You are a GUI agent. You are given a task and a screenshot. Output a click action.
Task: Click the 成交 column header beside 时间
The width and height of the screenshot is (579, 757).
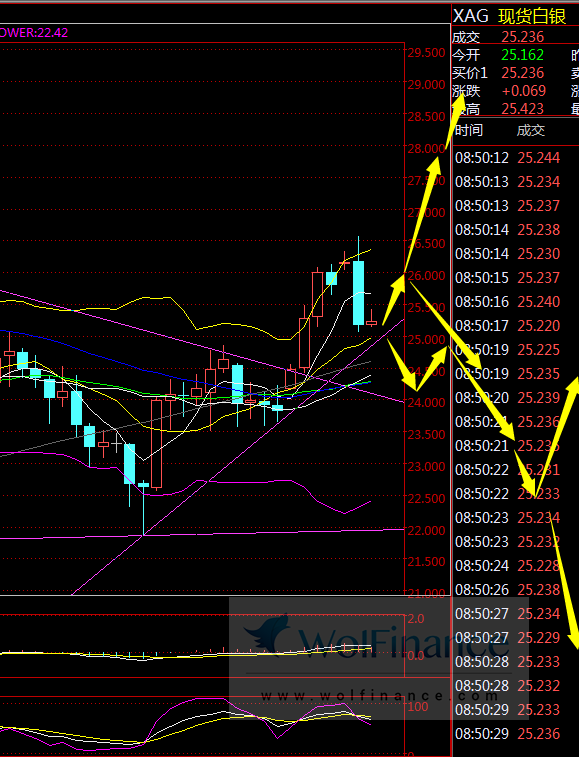tap(531, 130)
